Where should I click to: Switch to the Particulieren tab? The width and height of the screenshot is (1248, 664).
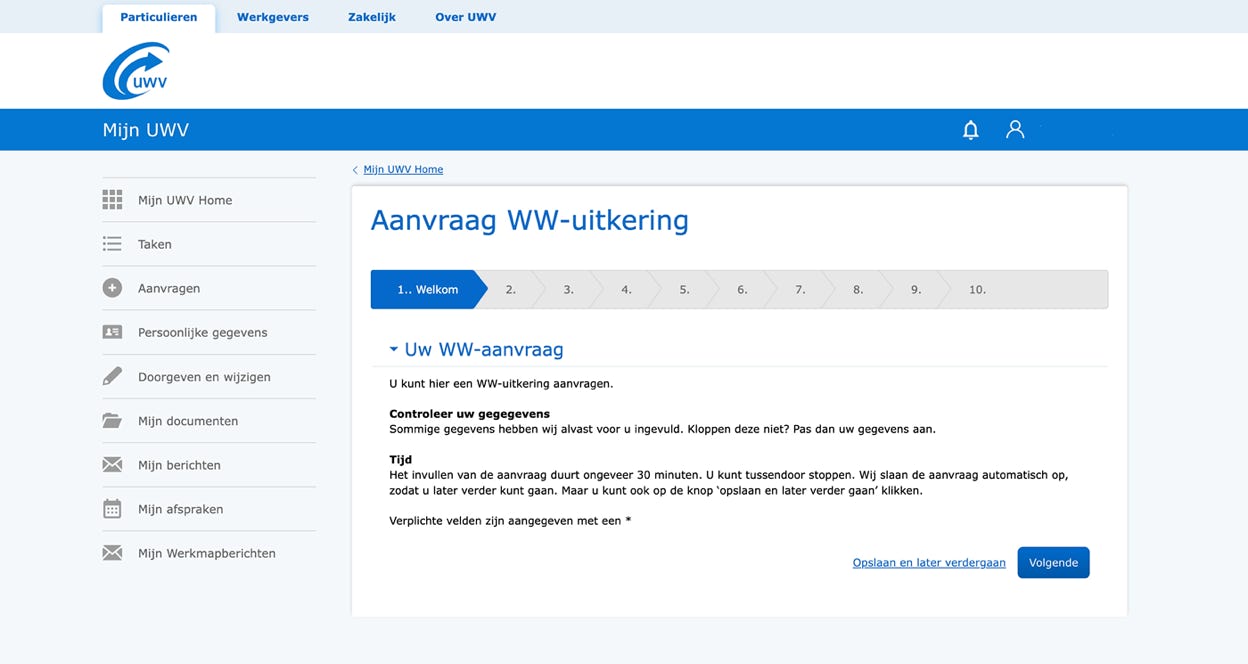(x=158, y=17)
